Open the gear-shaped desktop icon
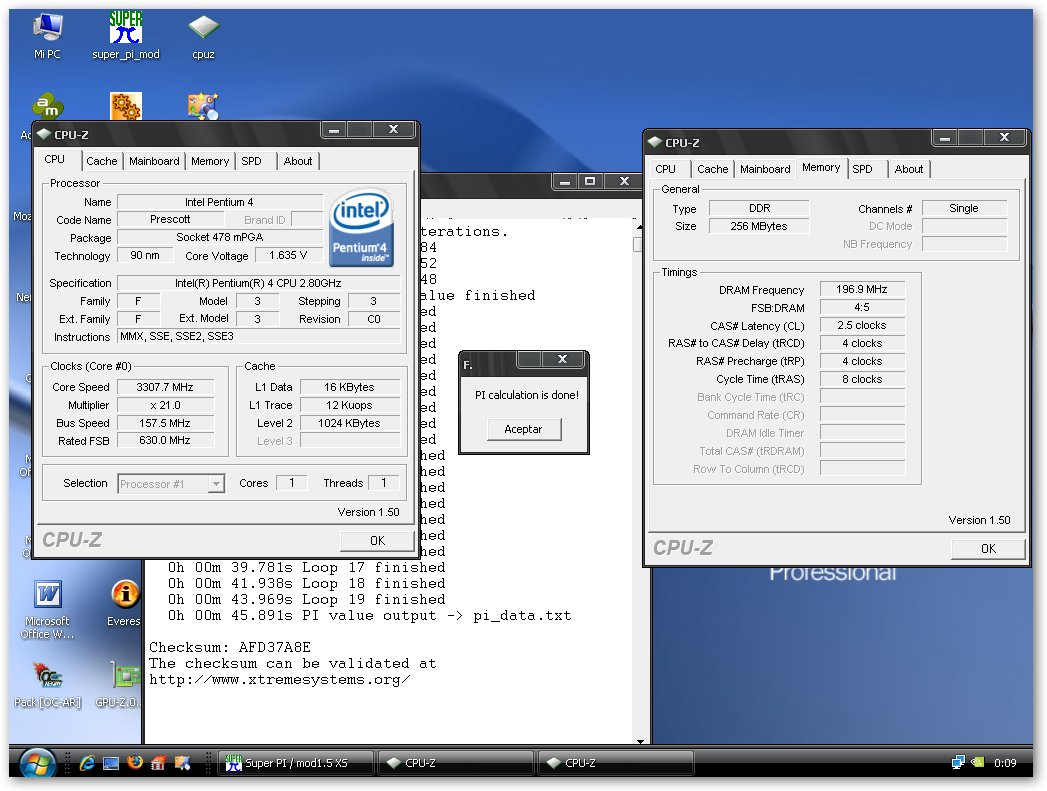Viewport: 1047px width, 791px height. click(x=126, y=106)
